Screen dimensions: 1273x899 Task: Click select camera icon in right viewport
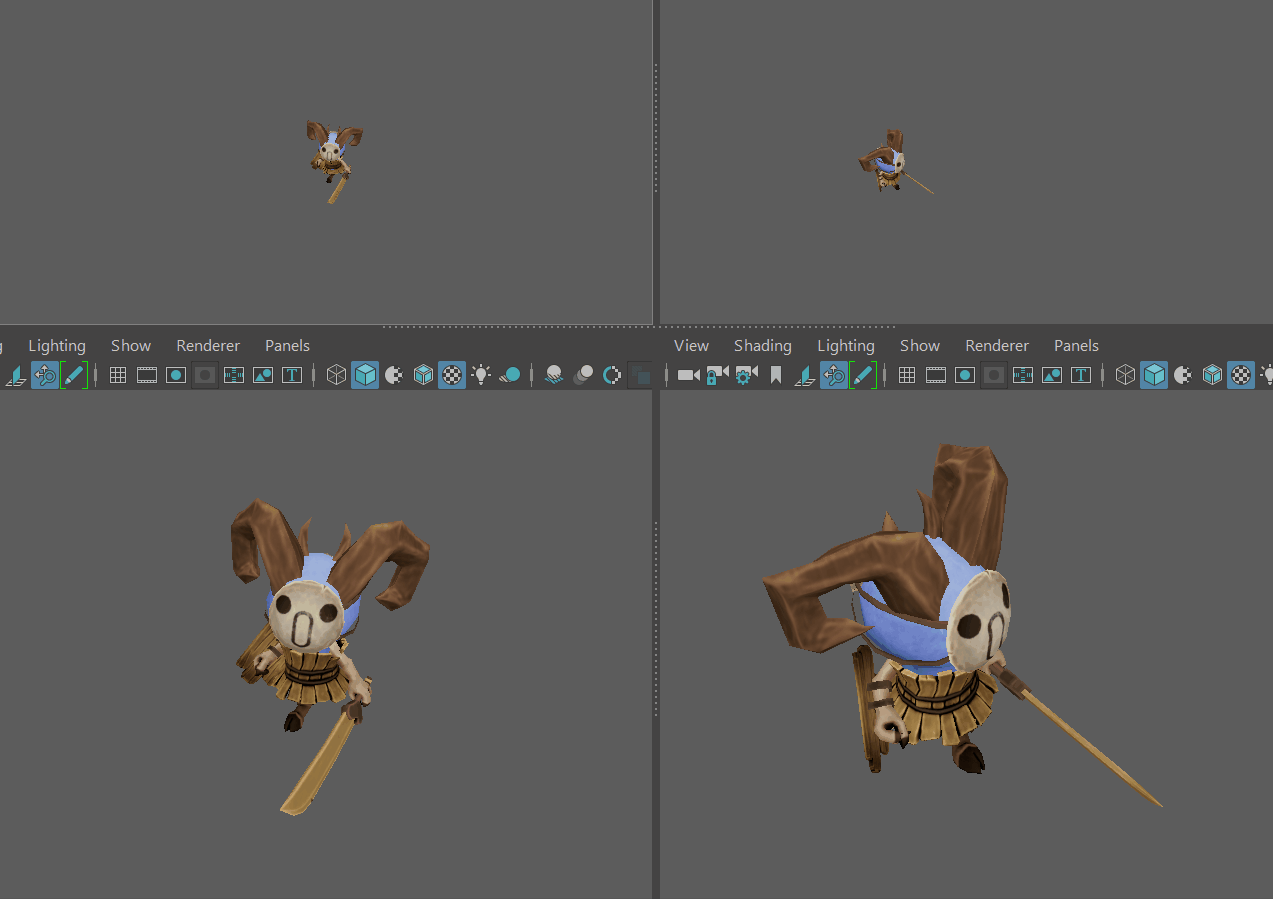[689, 375]
